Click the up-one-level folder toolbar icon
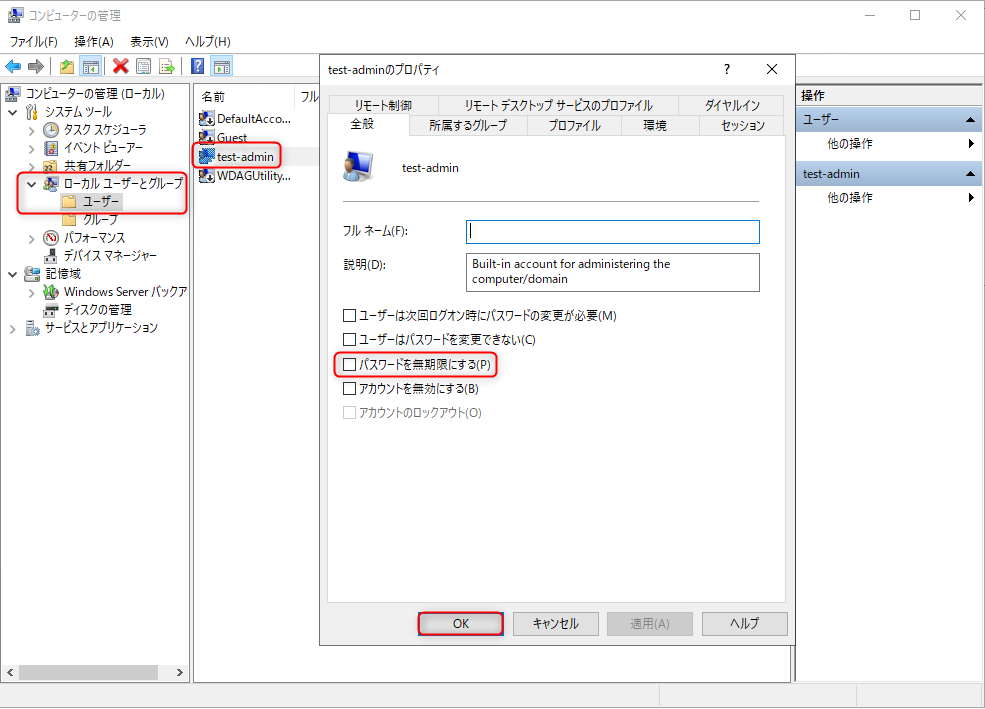 coord(67,66)
